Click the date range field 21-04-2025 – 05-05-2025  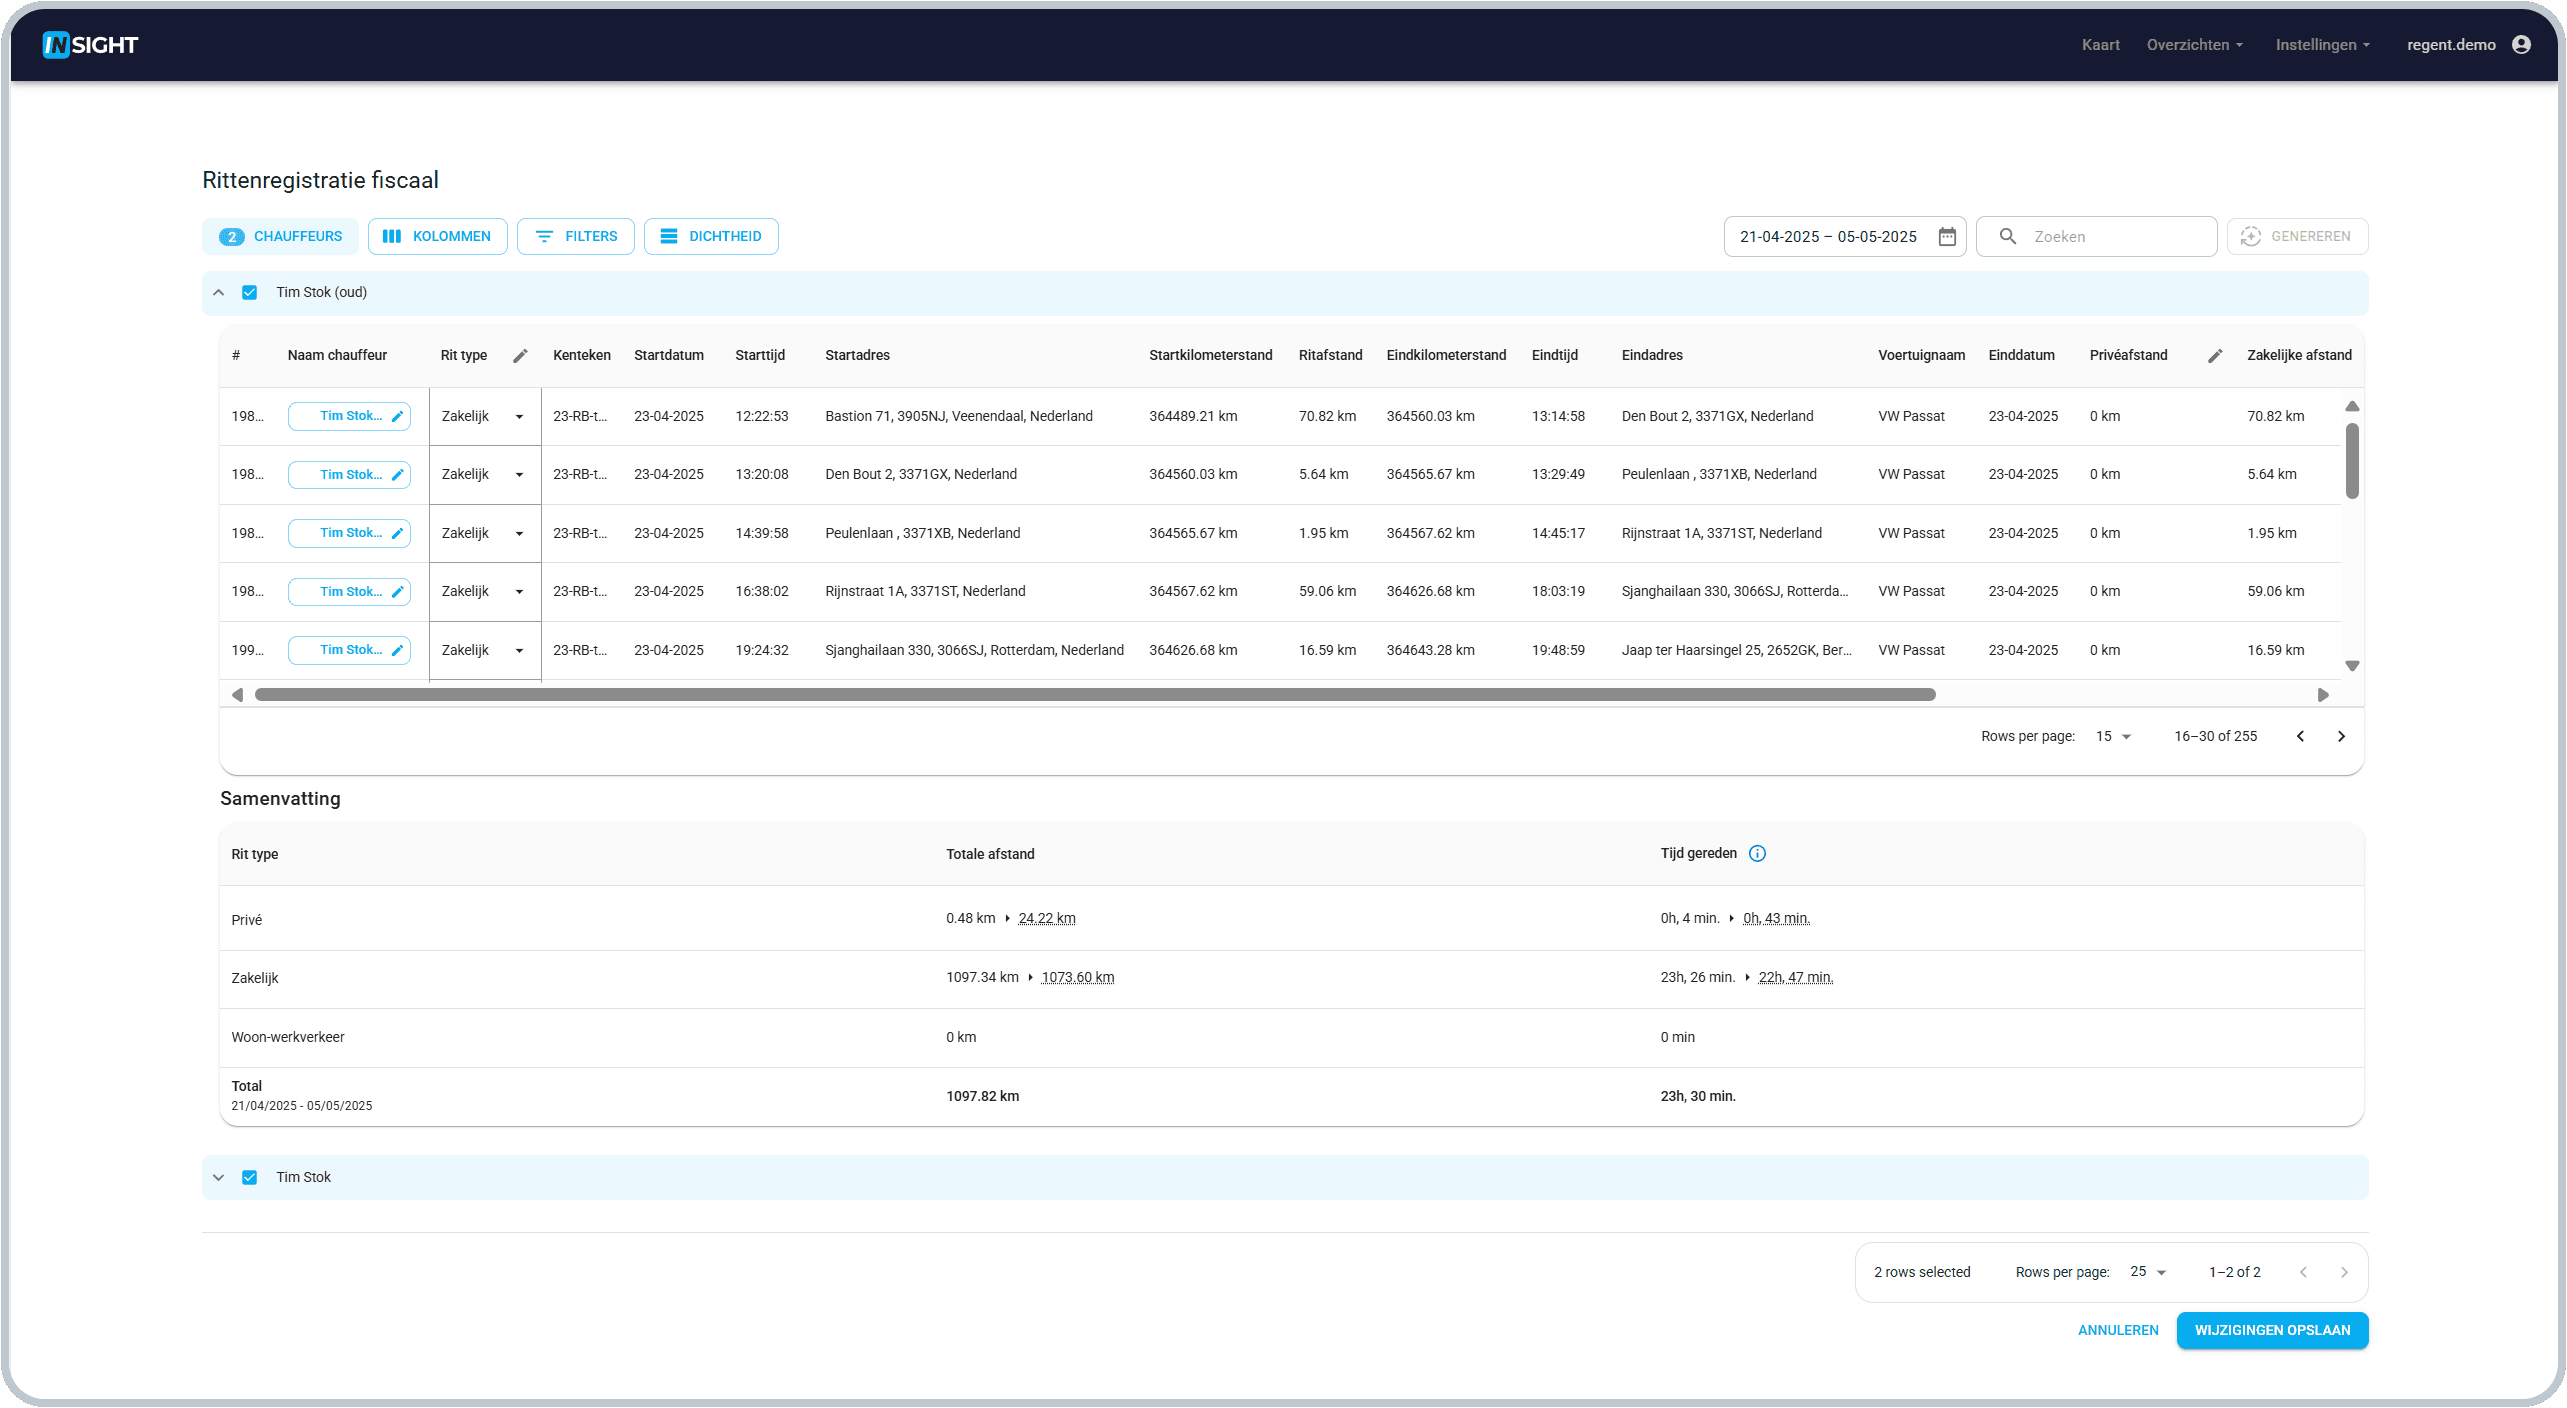click(x=1844, y=237)
